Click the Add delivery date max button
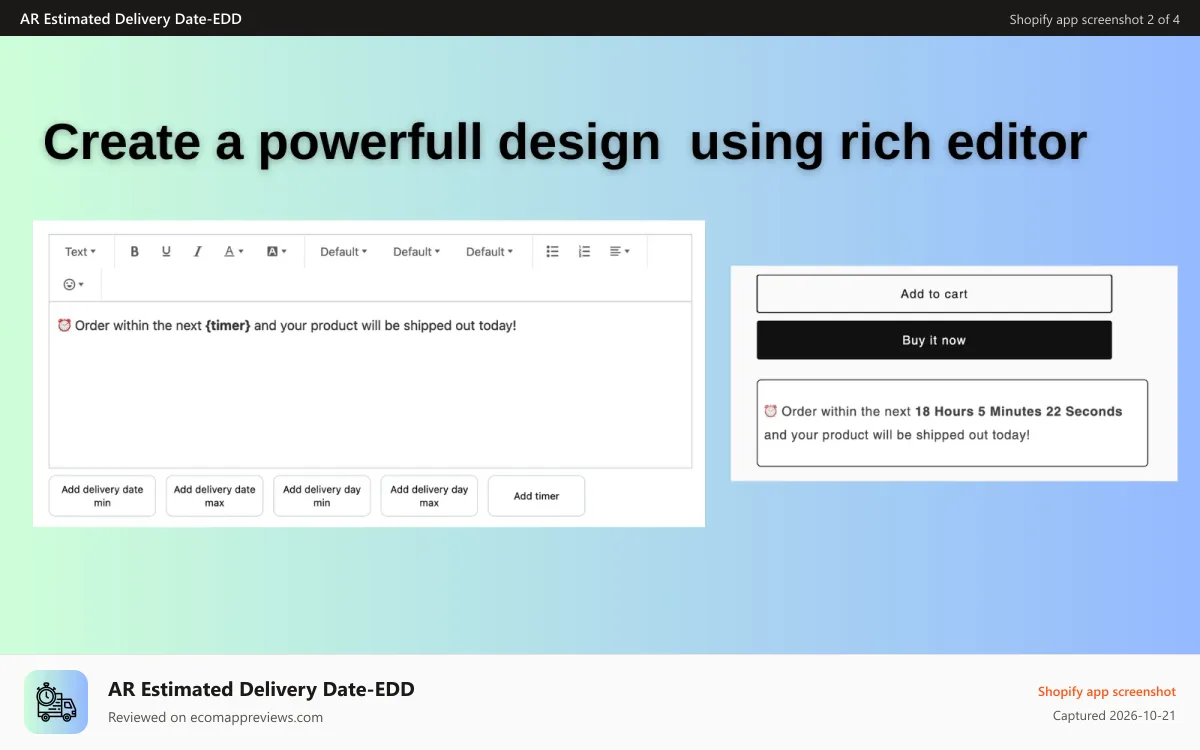1200x750 pixels. click(x=214, y=496)
